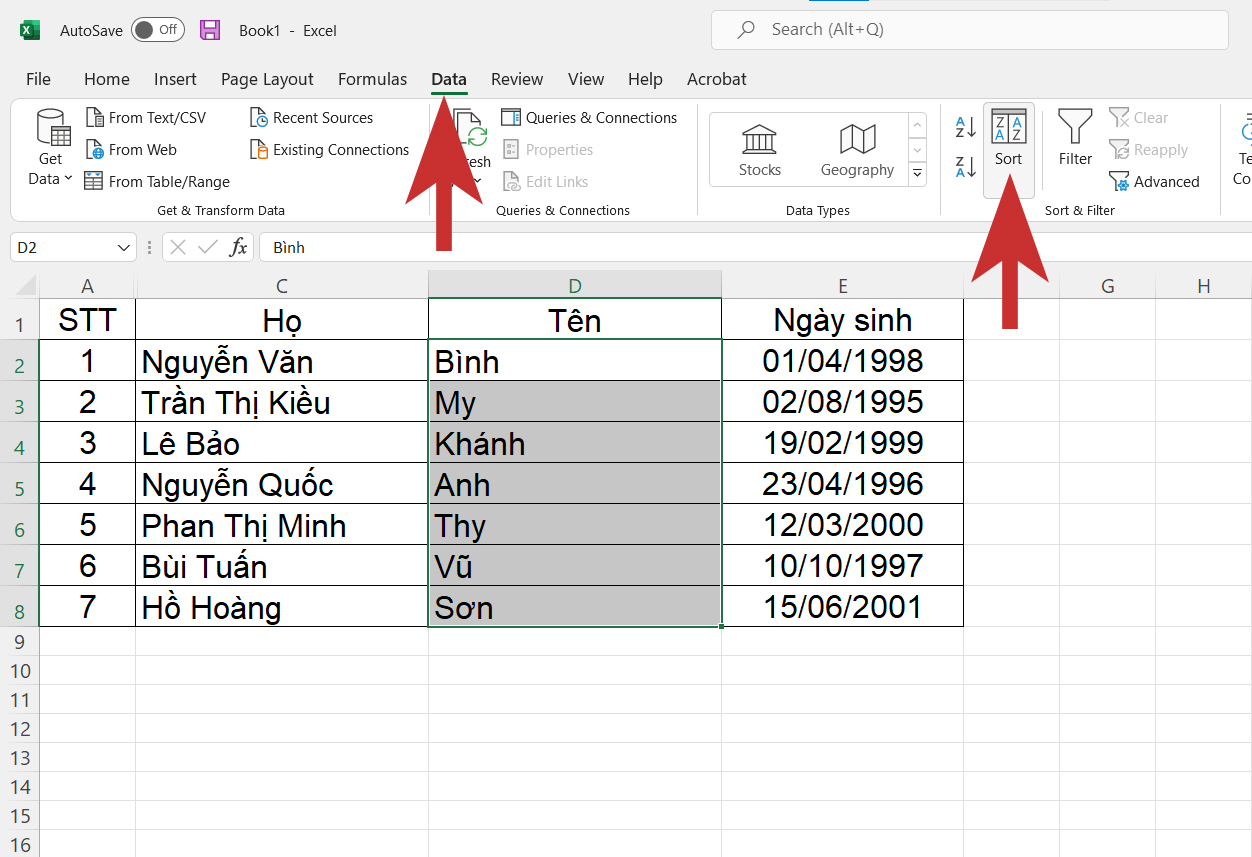Switch to the View tab

(586, 79)
